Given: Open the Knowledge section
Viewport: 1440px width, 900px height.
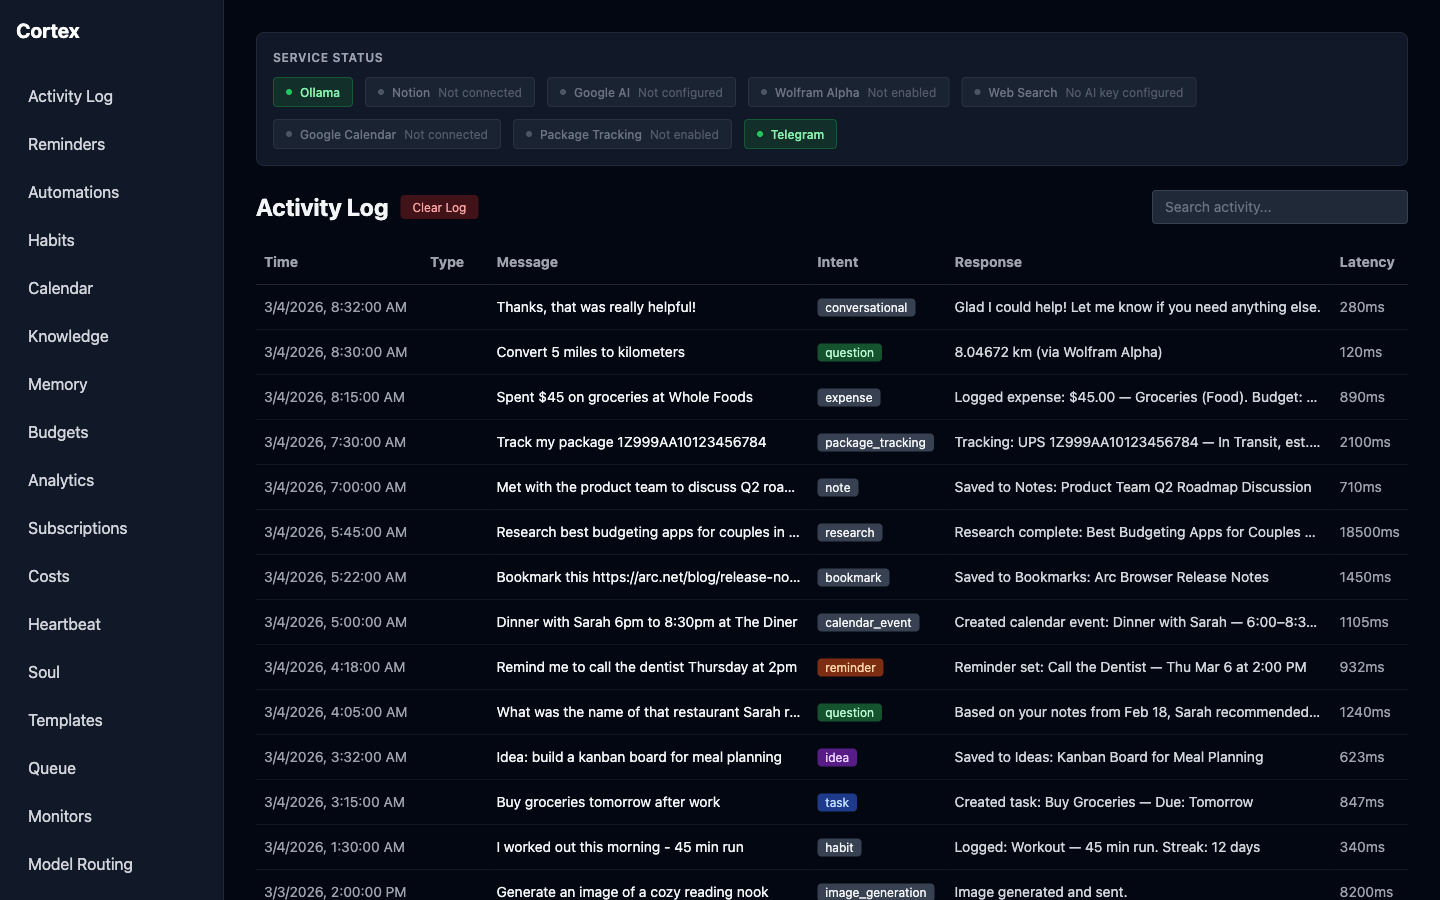Looking at the screenshot, I should point(67,336).
